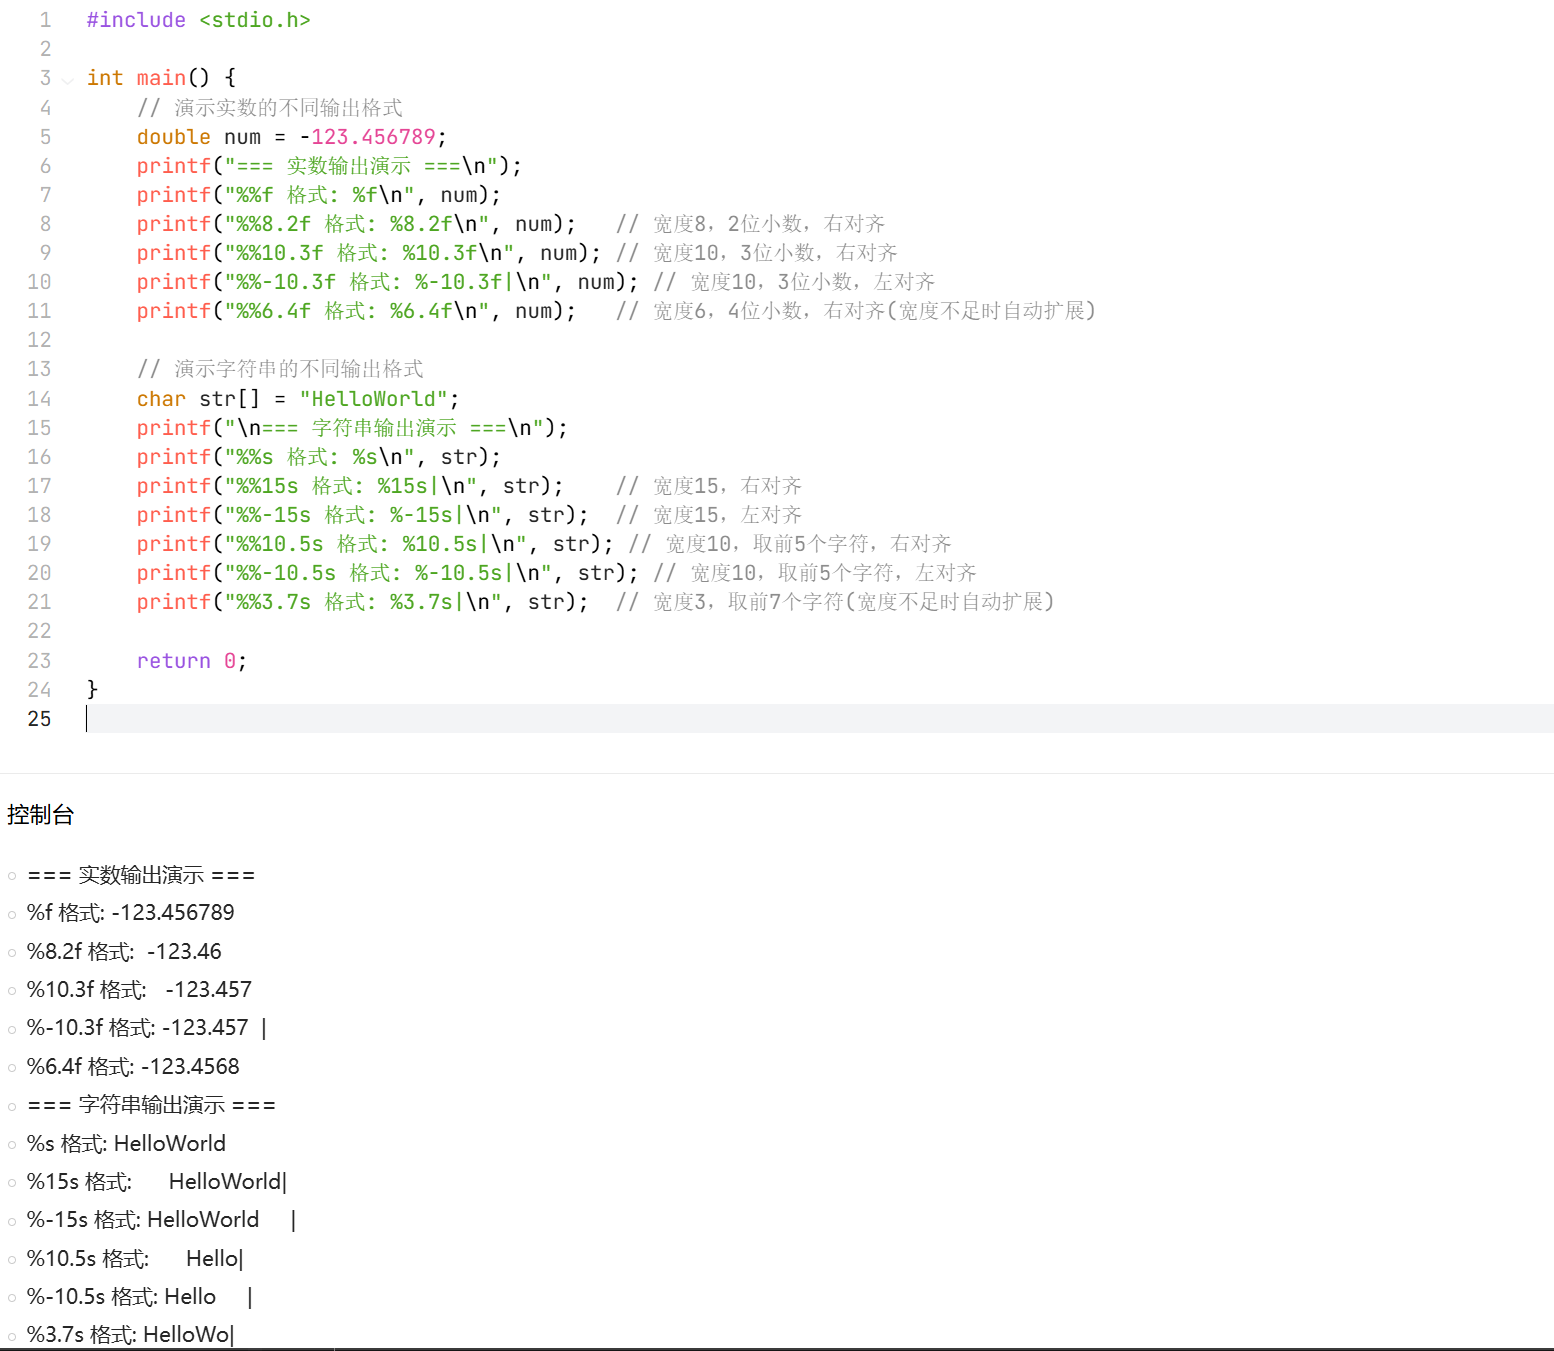Screen dimensions: 1554x1351
Task: Click the printf '%%15s 格式' code line
Action: 351,486
